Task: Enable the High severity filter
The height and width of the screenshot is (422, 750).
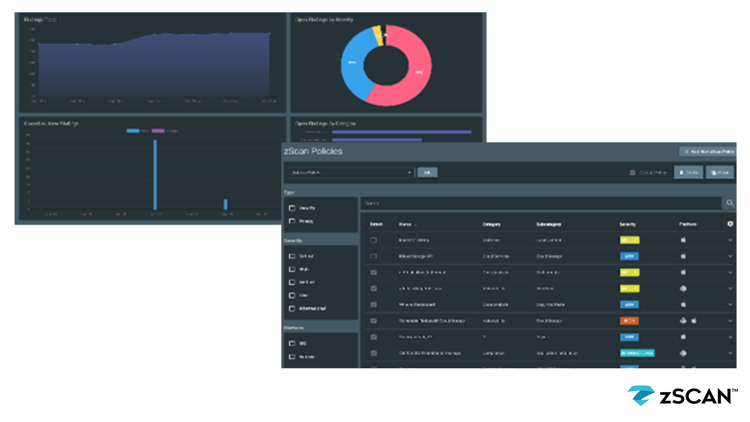Action: pyautogui.click(x=292, y=269)
